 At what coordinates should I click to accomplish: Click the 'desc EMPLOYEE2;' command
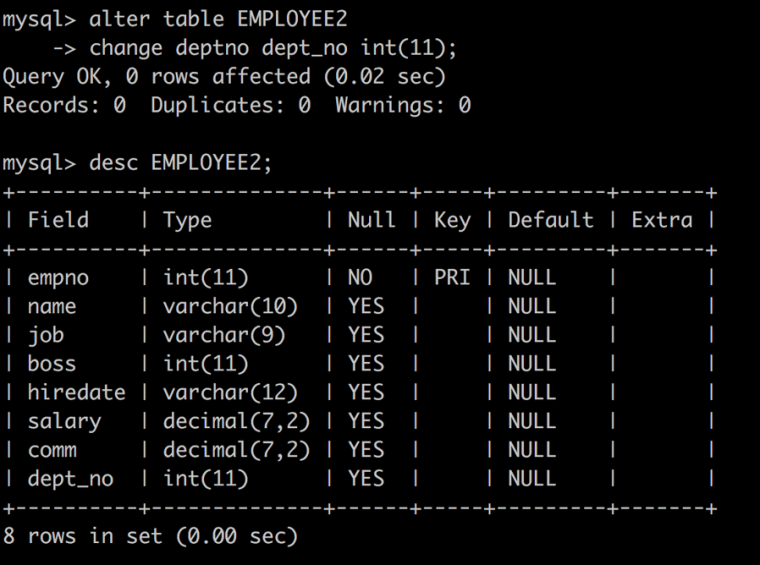pyautogui.click(x=180, y=163)
